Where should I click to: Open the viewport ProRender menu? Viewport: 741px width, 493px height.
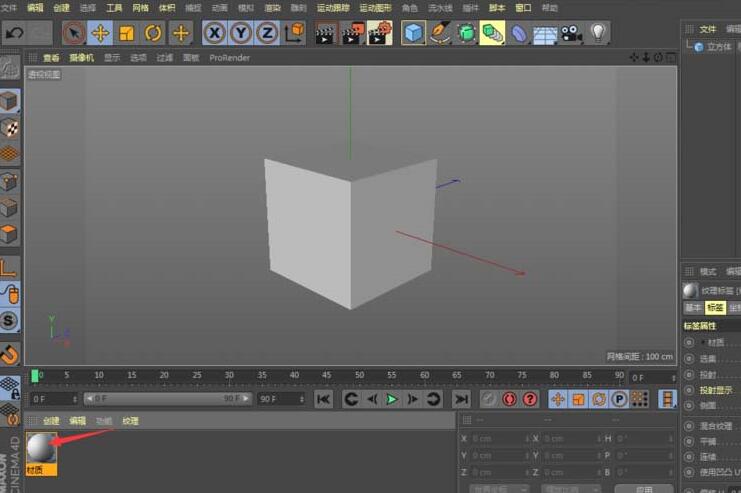coord(229,58)
